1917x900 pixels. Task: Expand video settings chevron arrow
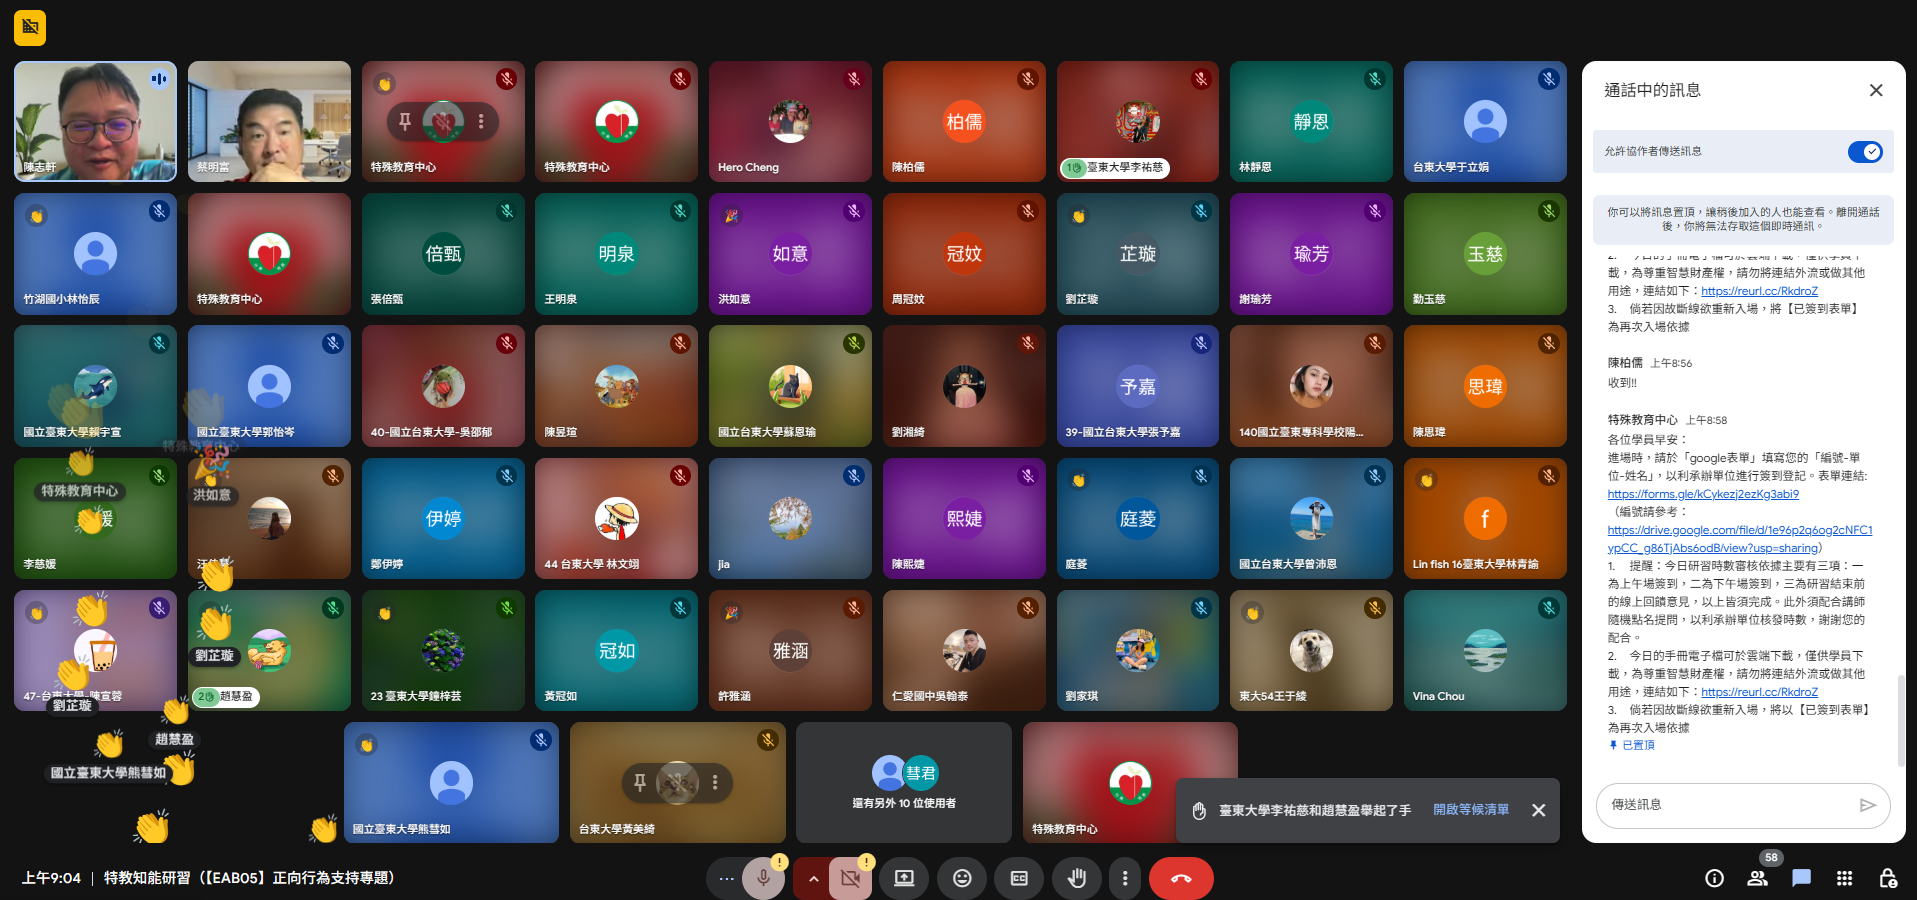813,878
